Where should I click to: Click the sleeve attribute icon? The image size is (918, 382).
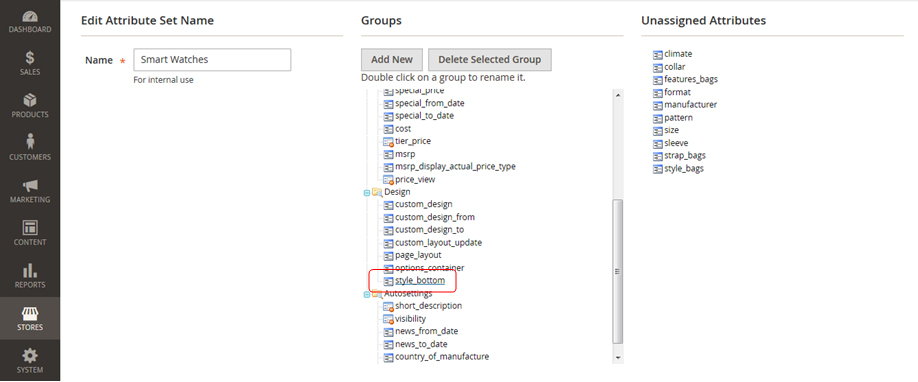[x=657, y=144]
